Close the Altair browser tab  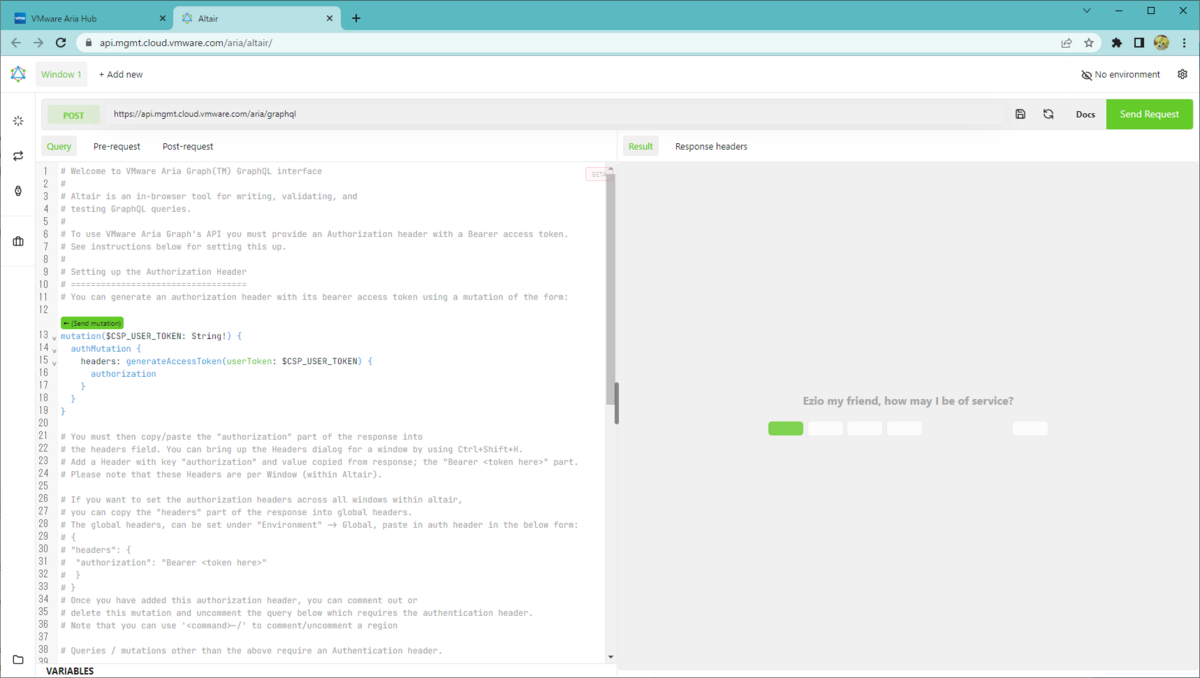(329, 18)
